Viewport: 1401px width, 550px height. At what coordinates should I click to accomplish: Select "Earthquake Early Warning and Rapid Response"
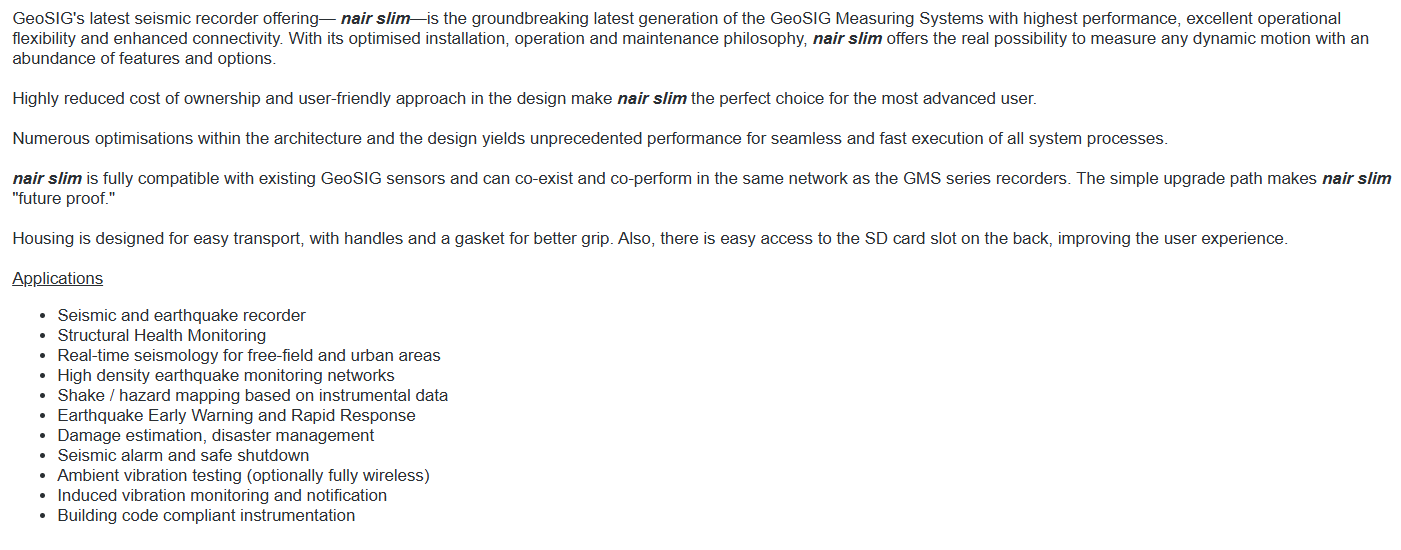[x=236, y=415]
